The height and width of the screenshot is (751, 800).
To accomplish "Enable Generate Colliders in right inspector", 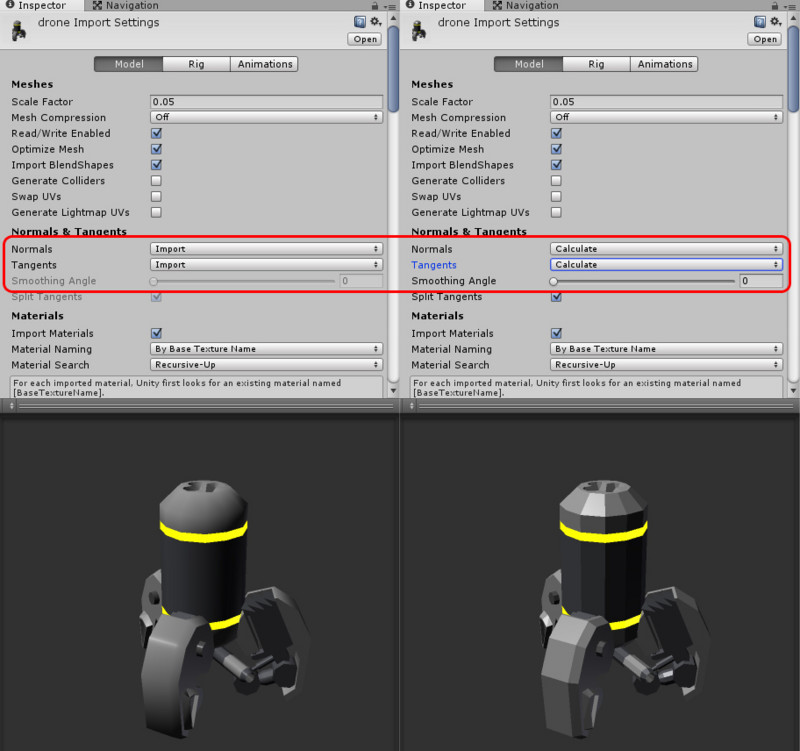I will tap(557, 181).
